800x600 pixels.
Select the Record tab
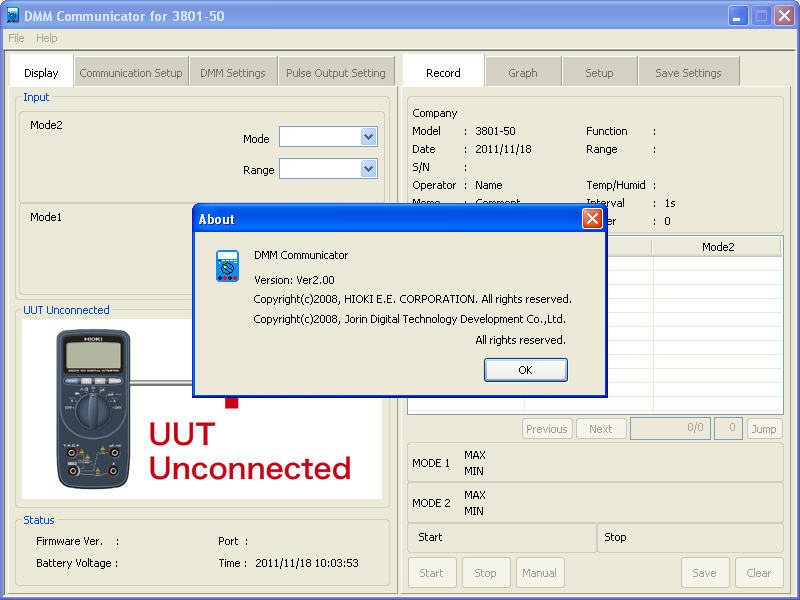443,73
